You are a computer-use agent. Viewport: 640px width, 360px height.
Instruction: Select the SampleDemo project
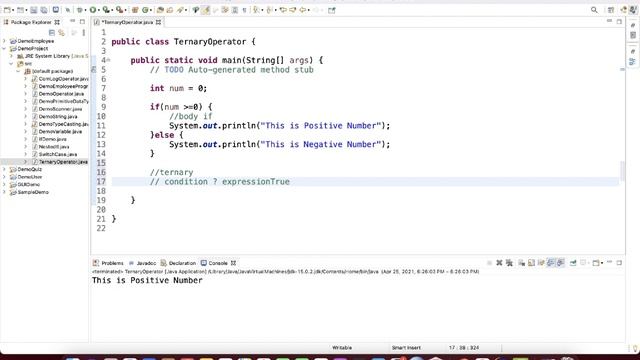click(x=29, y=192)
